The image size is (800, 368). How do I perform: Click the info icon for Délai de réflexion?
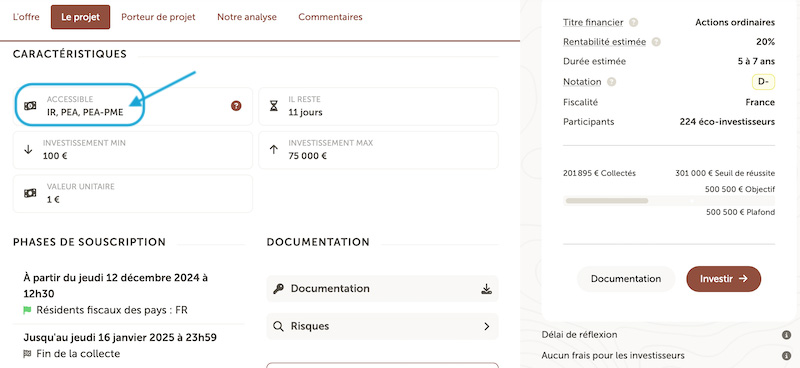(786, 335)
